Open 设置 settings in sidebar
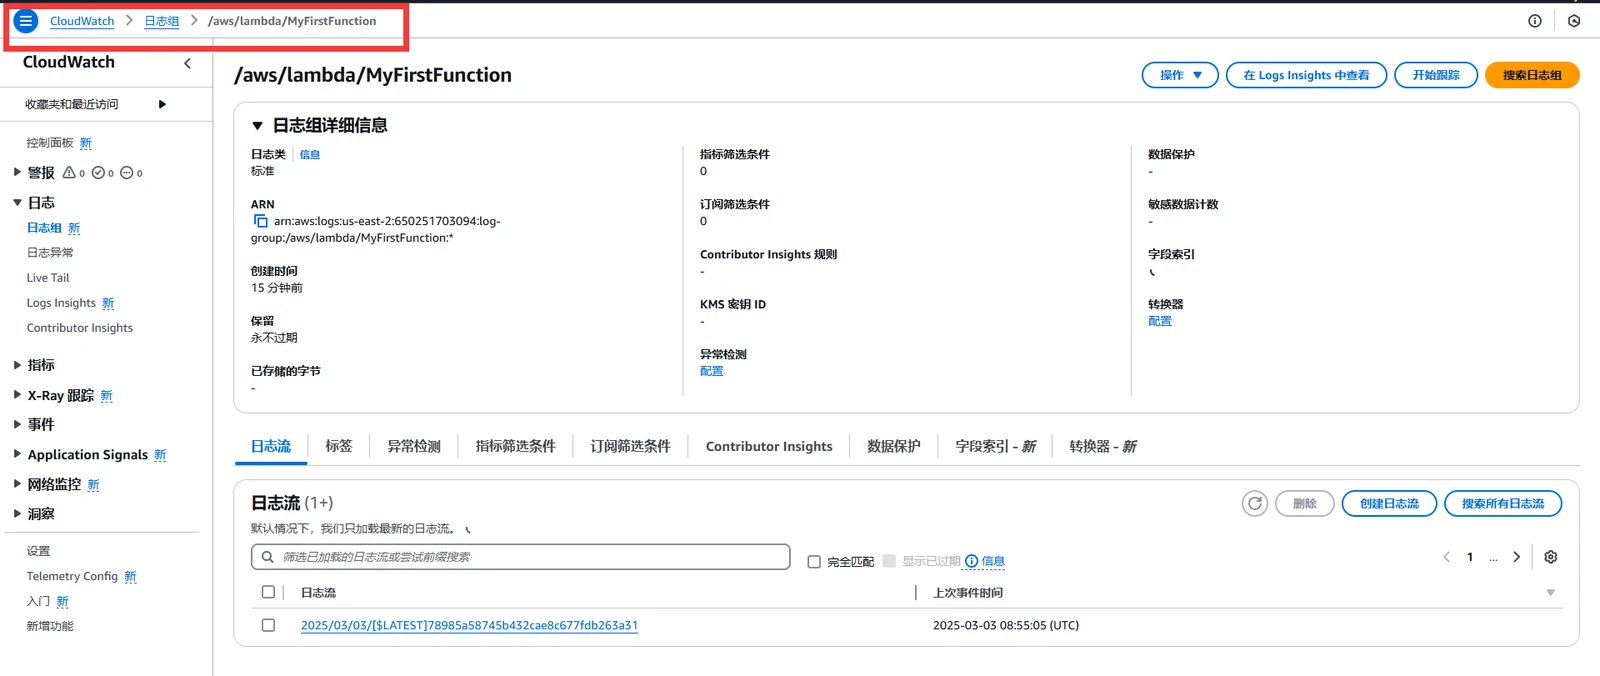1600x676 pixels. 38,551
